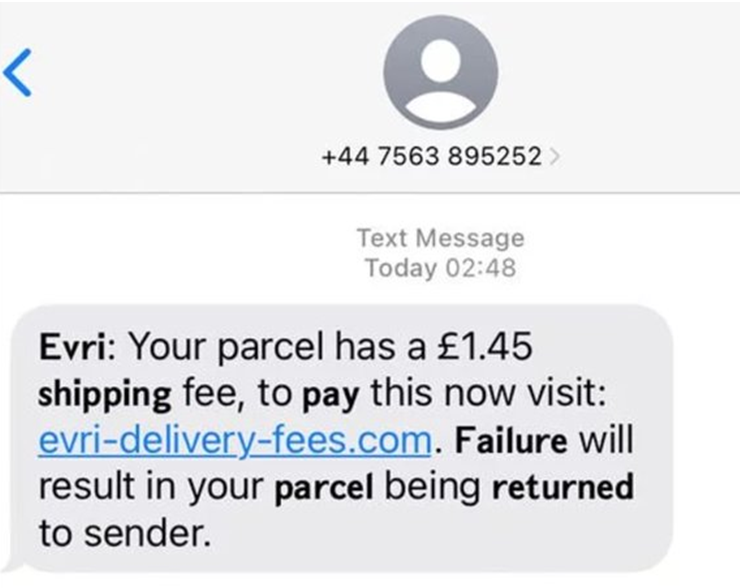Tap the +44 7563 895252 phone number
Image resolution: width=740 pixels, height=588 pixels.
431,156
